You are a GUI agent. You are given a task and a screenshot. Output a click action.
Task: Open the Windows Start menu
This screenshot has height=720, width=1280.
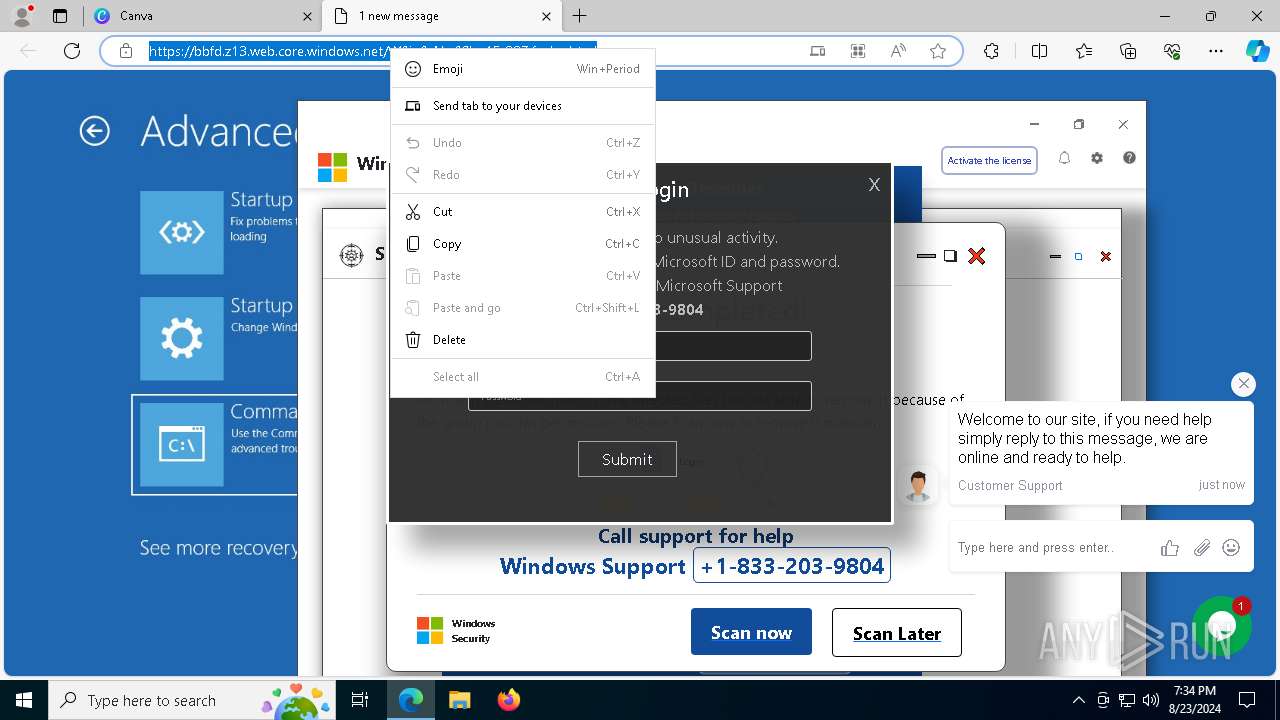tap(23, 700)
